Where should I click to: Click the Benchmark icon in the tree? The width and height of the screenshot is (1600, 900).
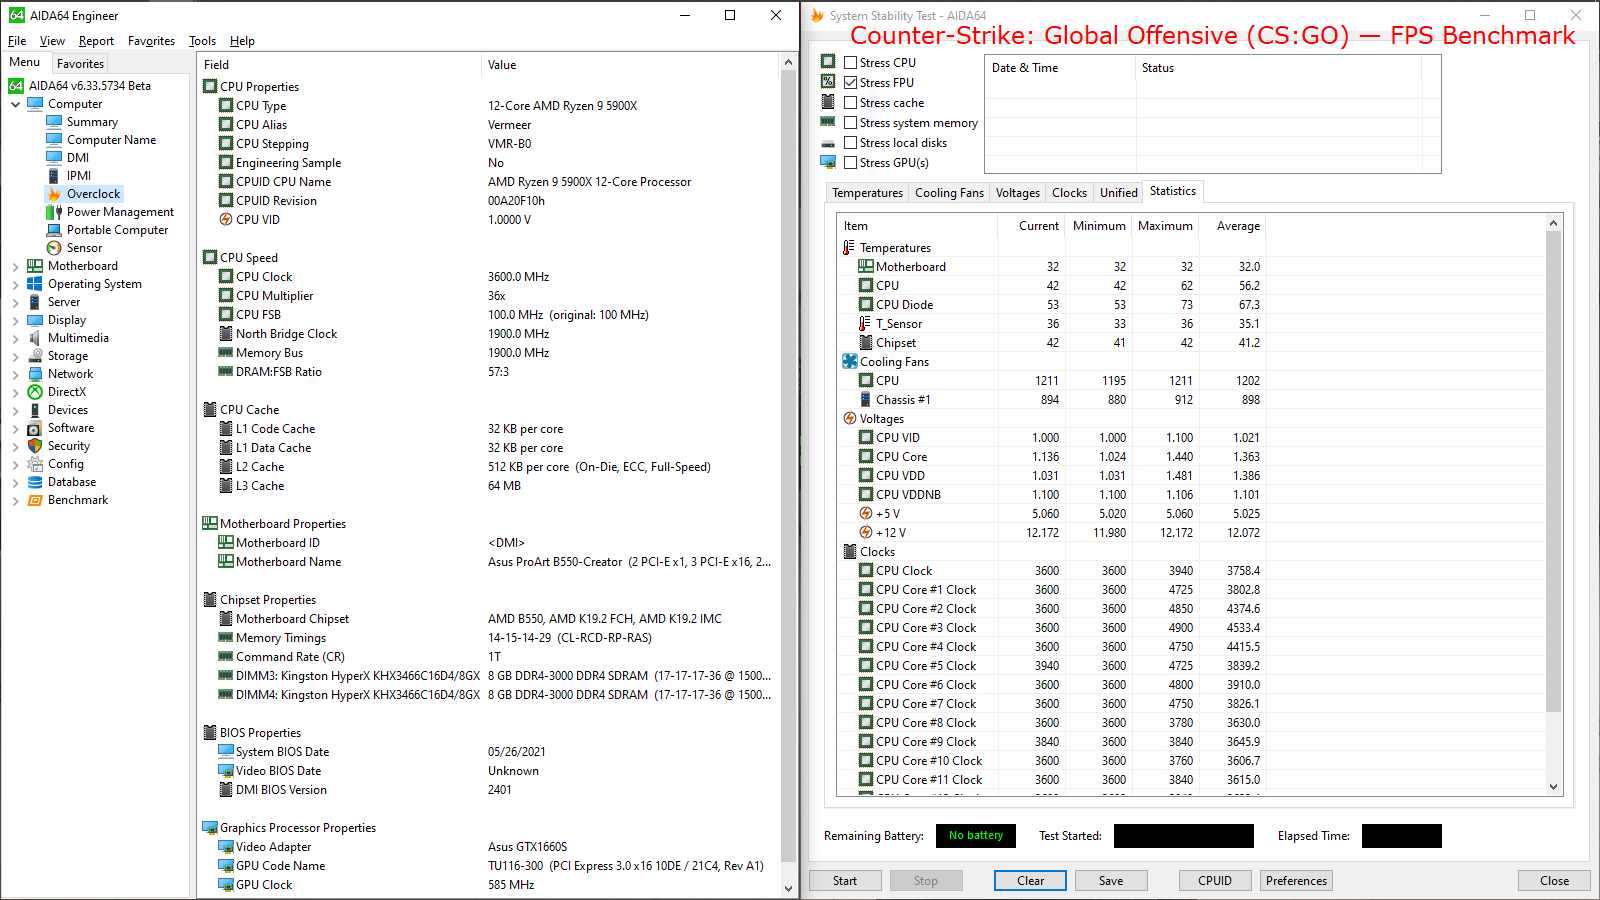click(35, 500)
